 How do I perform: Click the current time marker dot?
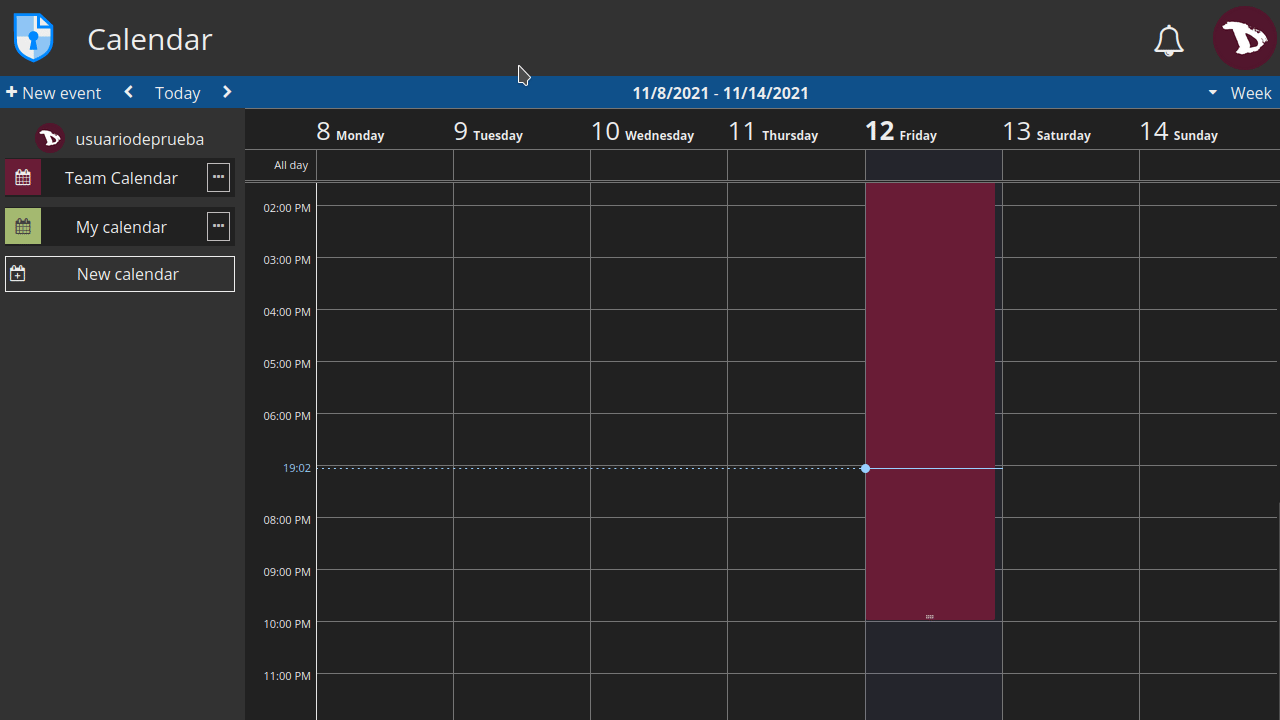coord(865,468)
